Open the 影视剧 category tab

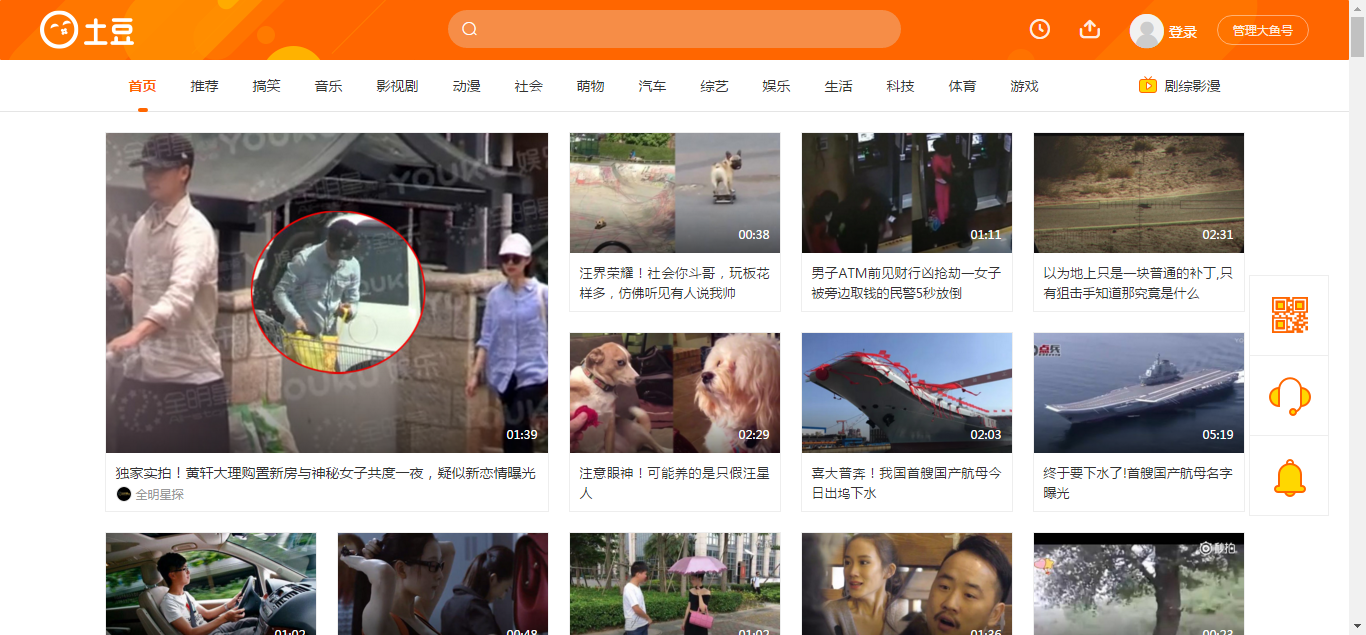click(x=398, y=86)
